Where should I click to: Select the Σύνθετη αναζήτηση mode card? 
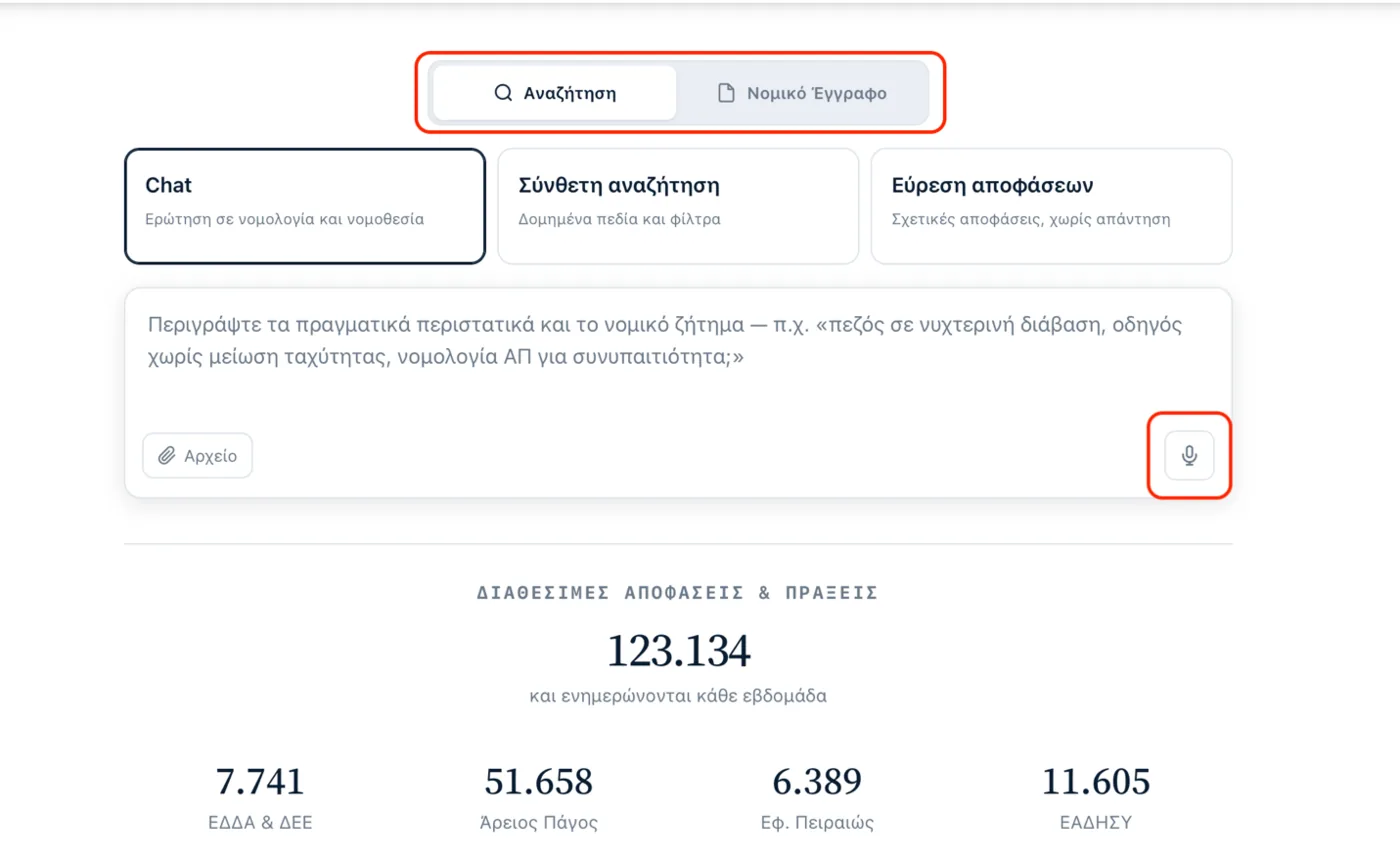click(678, 206)
